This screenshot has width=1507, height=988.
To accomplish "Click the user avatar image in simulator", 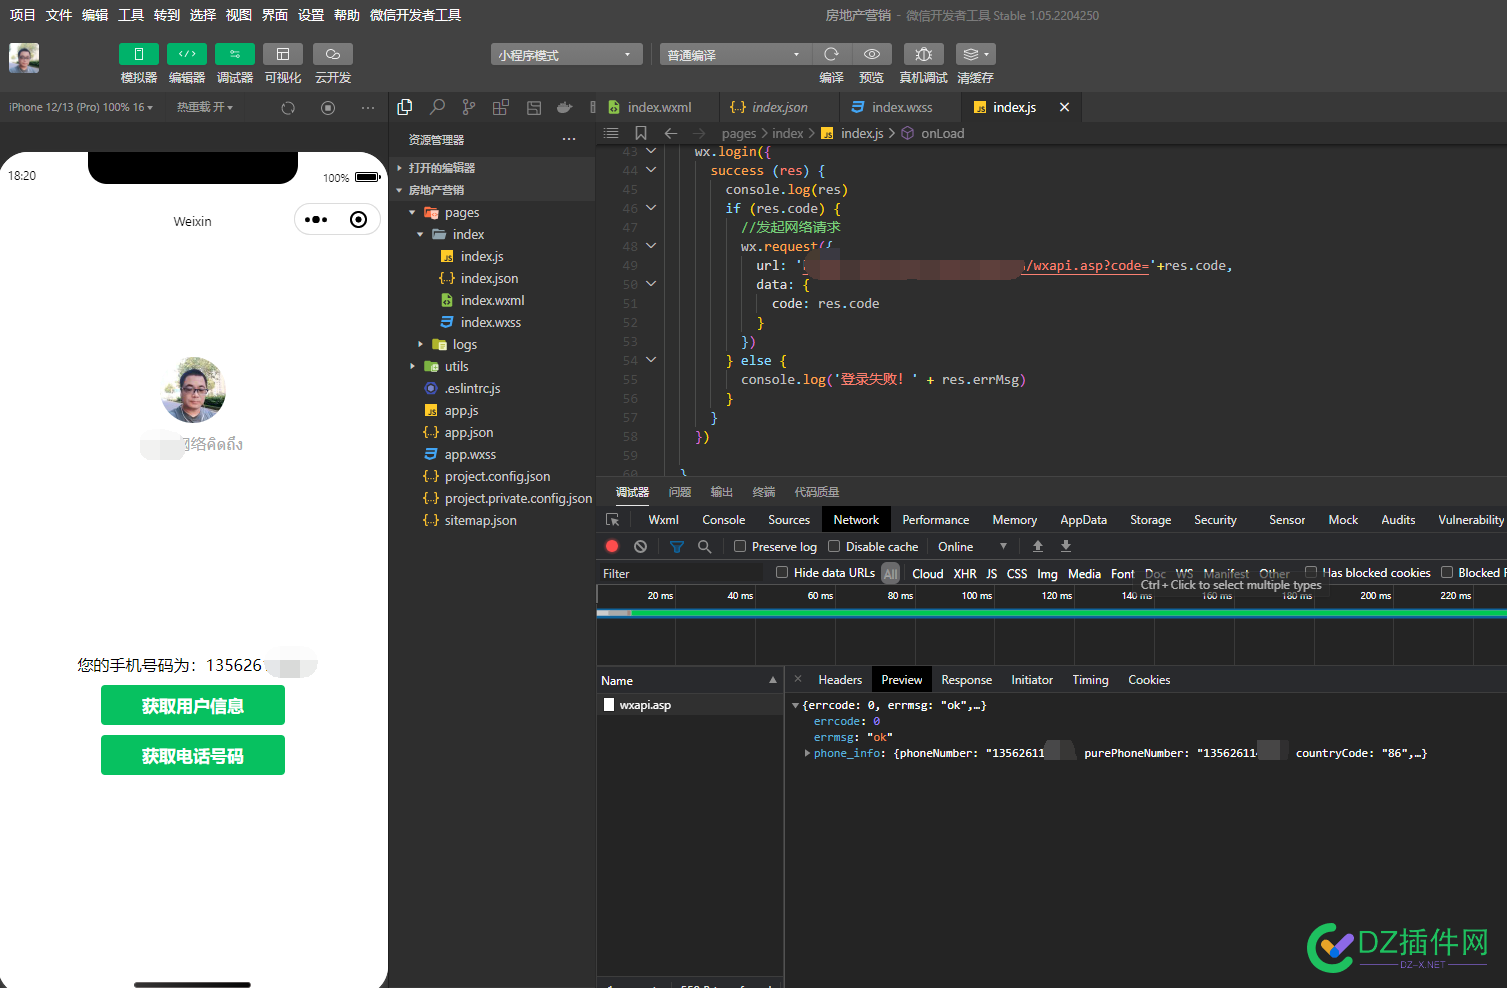I will click(x=193, y=390).
